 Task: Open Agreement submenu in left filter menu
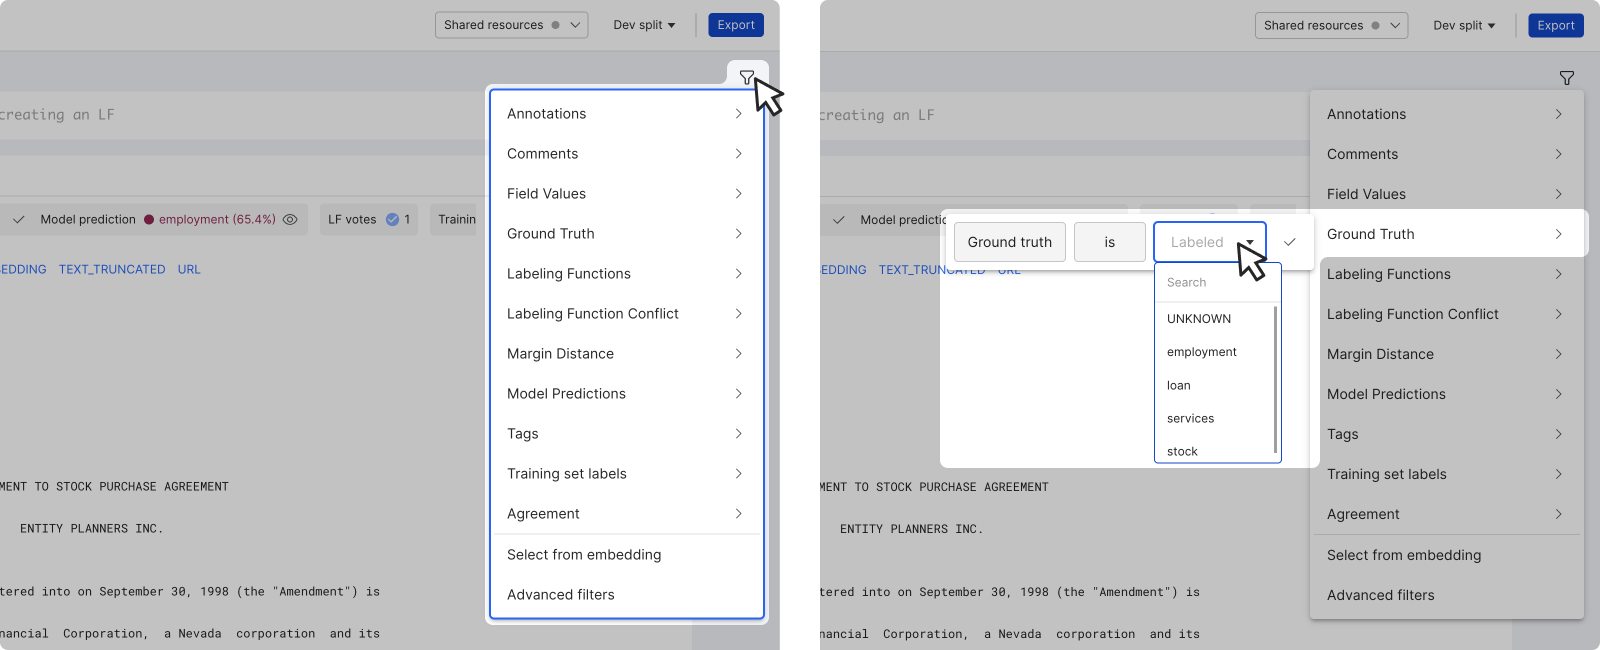[x=627, y=514]
